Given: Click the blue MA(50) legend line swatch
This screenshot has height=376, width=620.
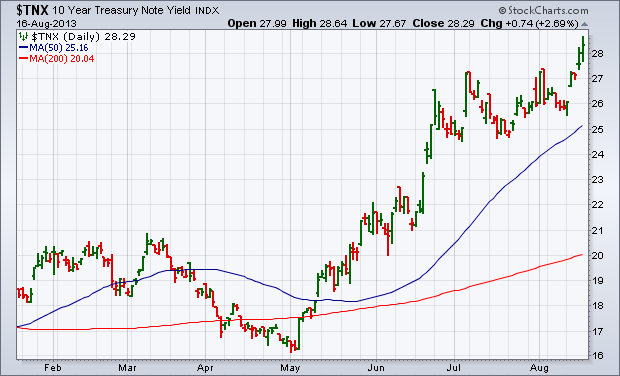Looking at the screenshot, I should pos(23,48).
